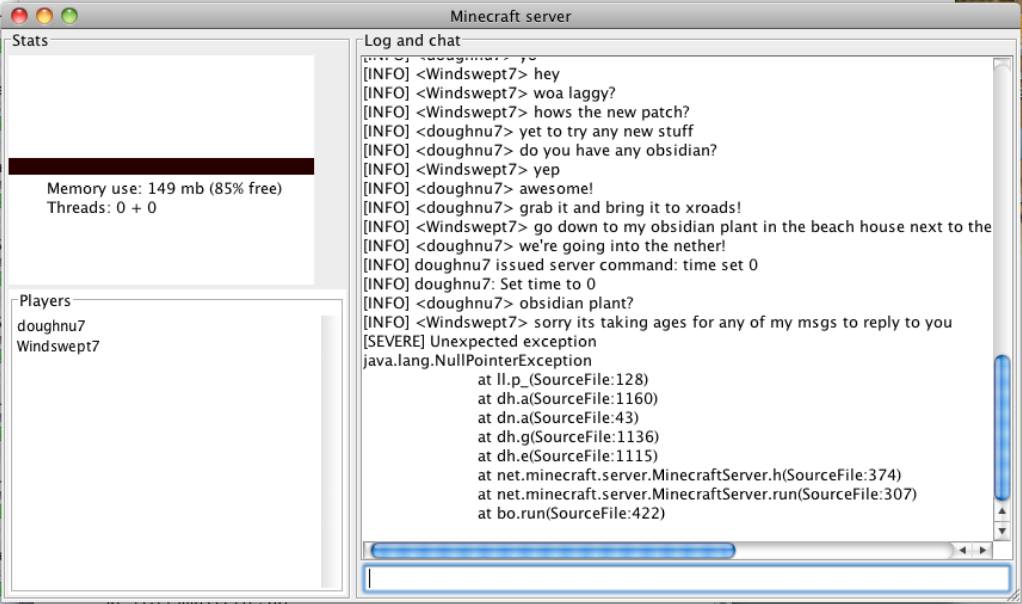The image size is (1022, 604).
Task: Click the log scroll up arrow
Action: (x=1002, y=511)
